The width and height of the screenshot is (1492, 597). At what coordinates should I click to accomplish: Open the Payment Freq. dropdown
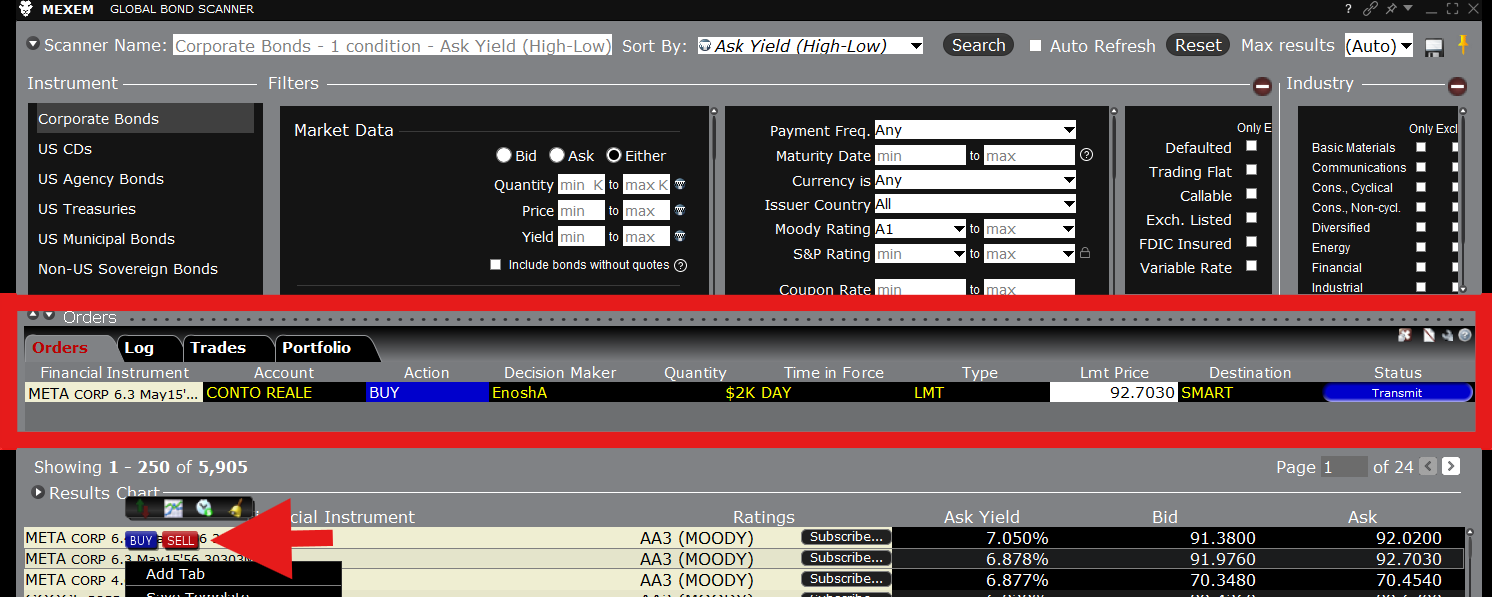click(975, 130)
